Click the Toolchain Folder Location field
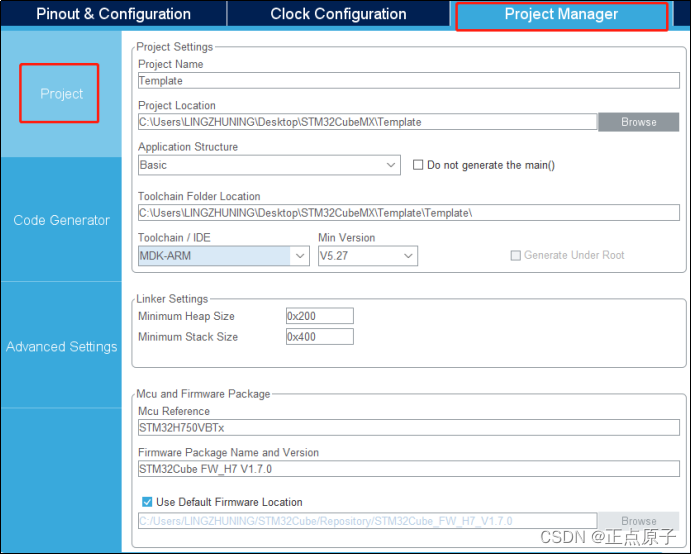692x555 pixels. coord(409,213)
